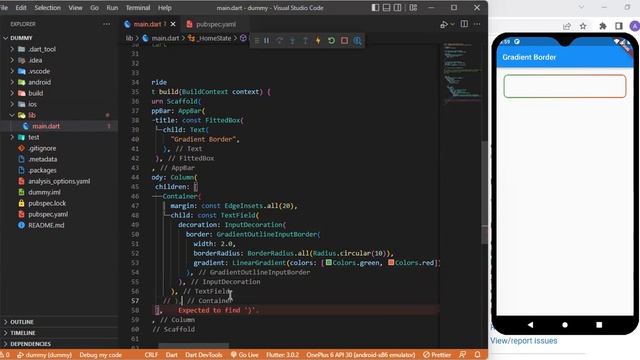Click the Prettier status bar item
Image resolution: width=640 pixels, height=360 pixels.
point(437,355)
